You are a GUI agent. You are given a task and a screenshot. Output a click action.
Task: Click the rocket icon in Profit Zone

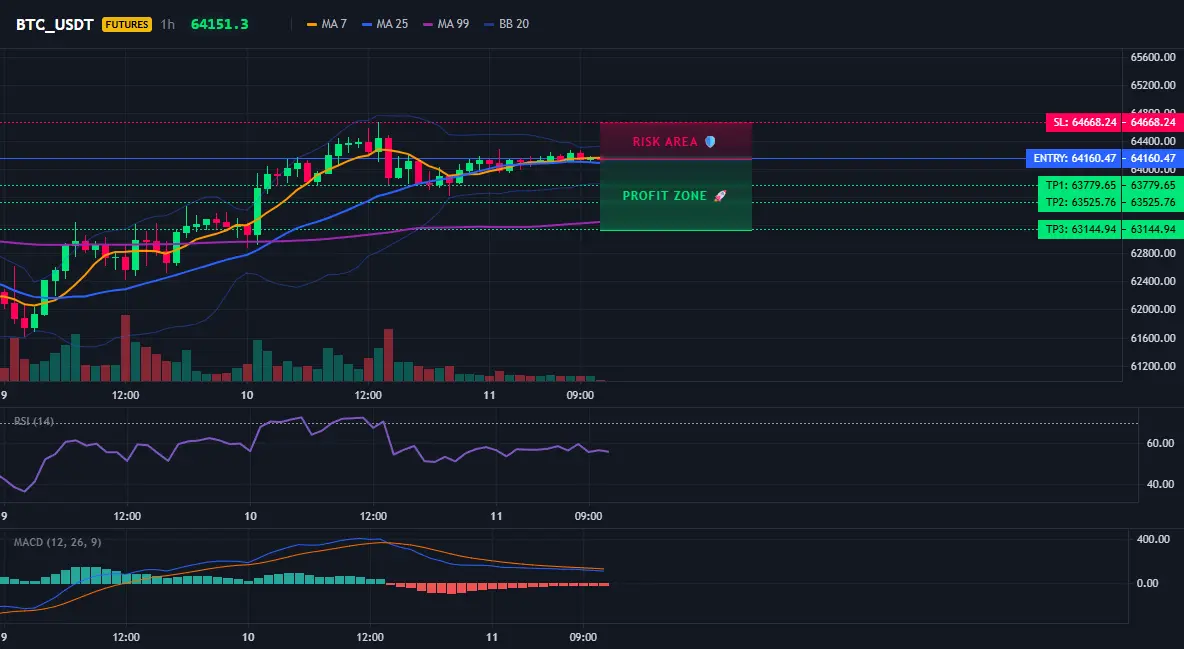point(720,196)
